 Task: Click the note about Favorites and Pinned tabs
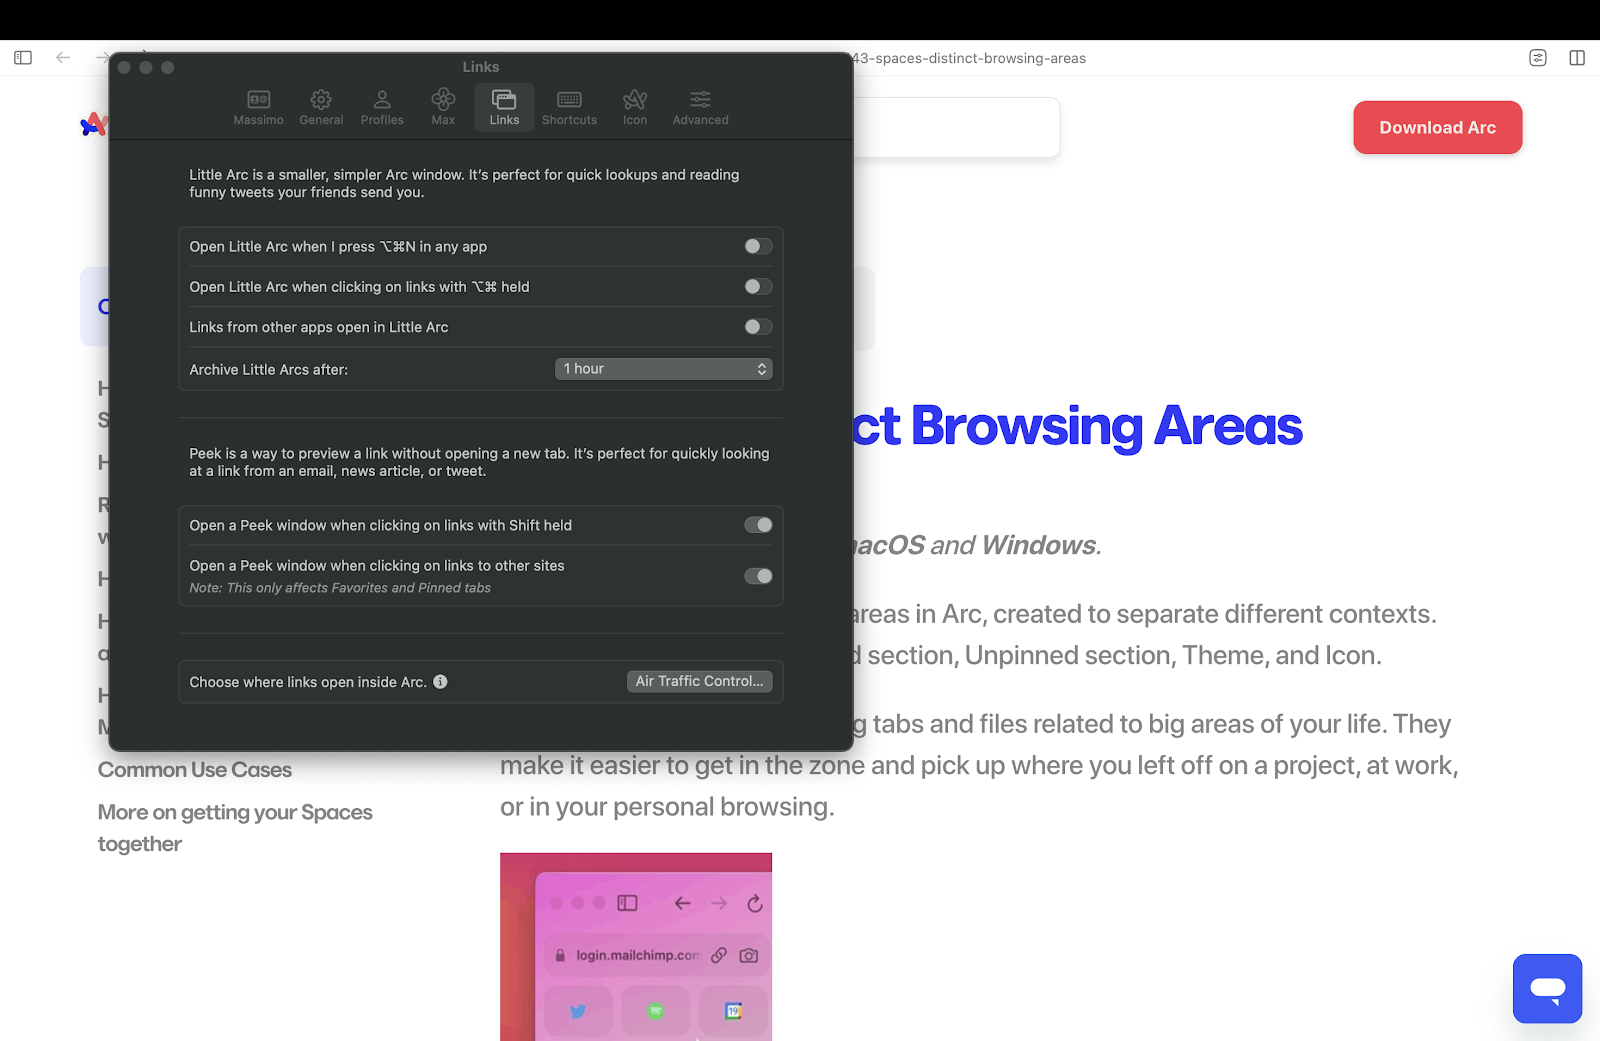340,588
